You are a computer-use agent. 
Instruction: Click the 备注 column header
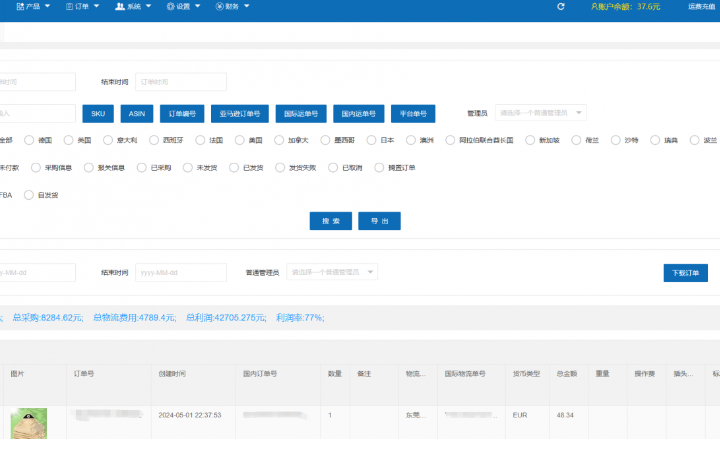[364, 374]
